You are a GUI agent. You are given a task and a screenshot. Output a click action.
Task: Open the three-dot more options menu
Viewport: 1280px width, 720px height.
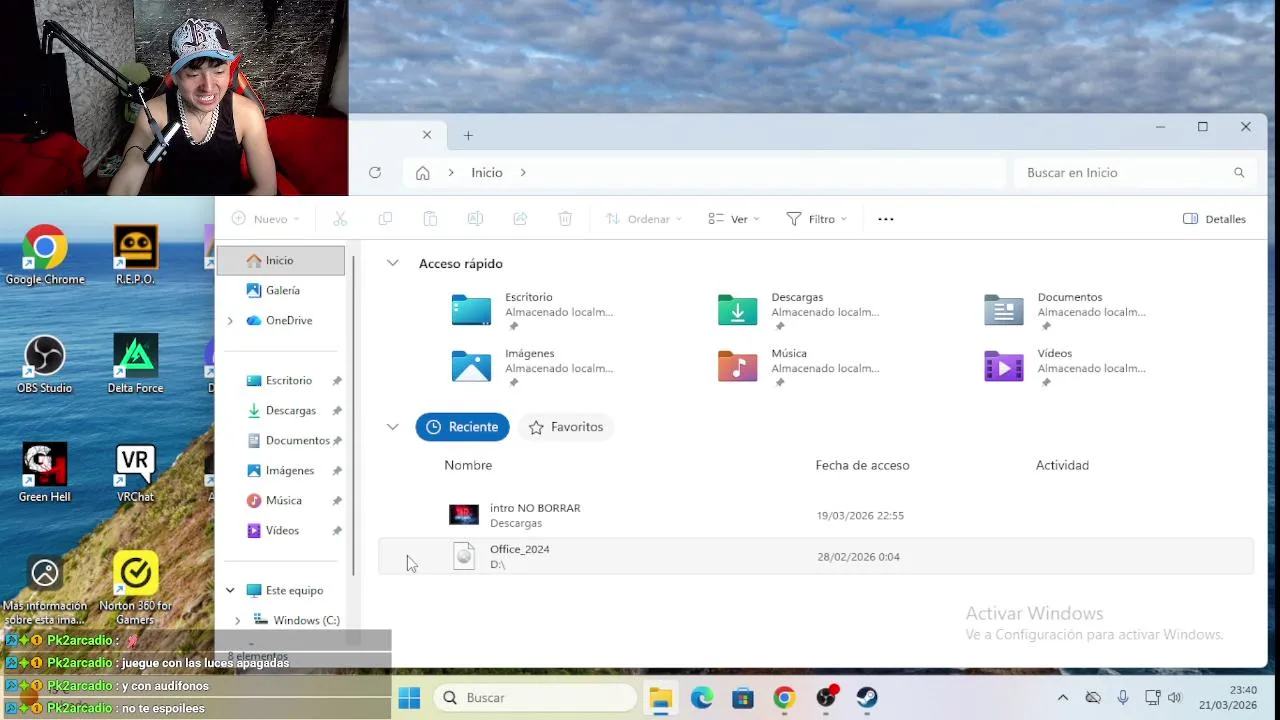pos(886,219)
